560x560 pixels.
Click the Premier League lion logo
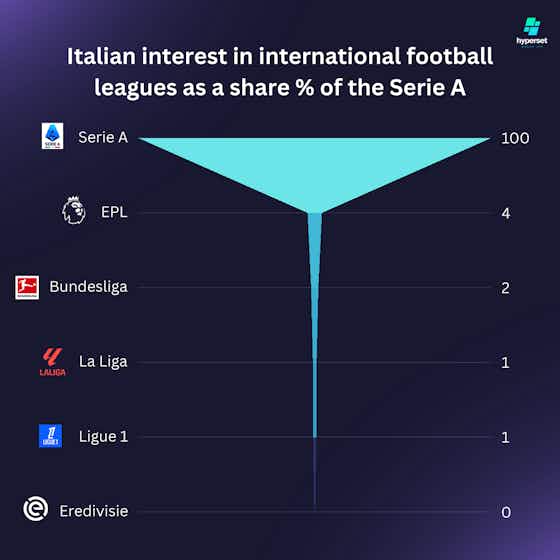click(74, 210)
